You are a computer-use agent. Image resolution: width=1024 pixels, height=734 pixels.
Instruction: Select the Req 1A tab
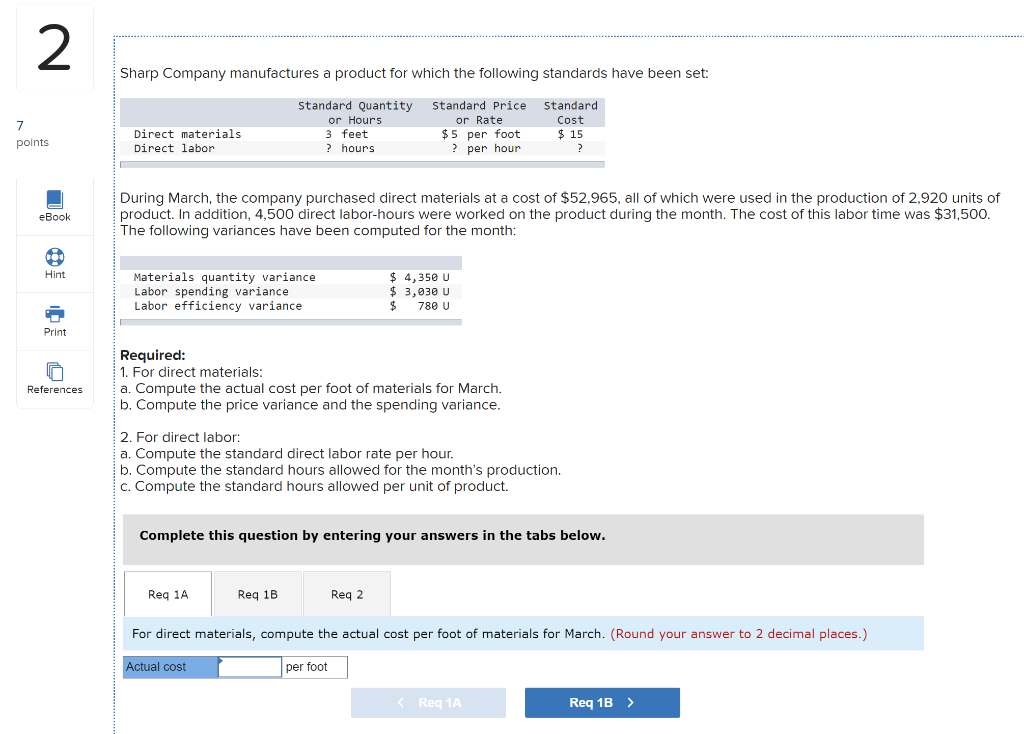167,593
